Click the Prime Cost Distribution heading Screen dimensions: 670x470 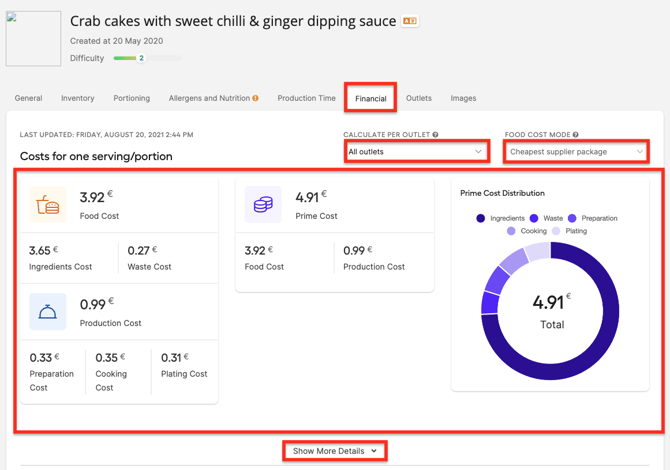pyautogui.click(x=502, y=193)
